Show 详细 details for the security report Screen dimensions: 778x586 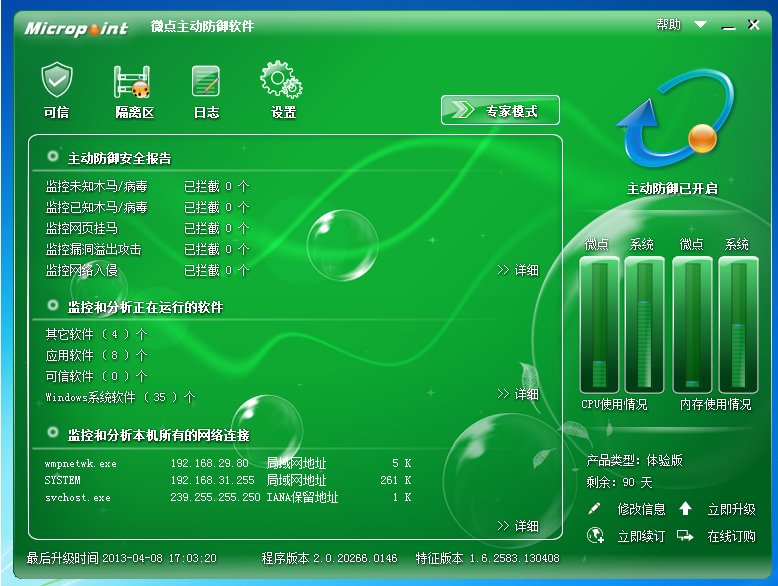(x=518, y=270)
